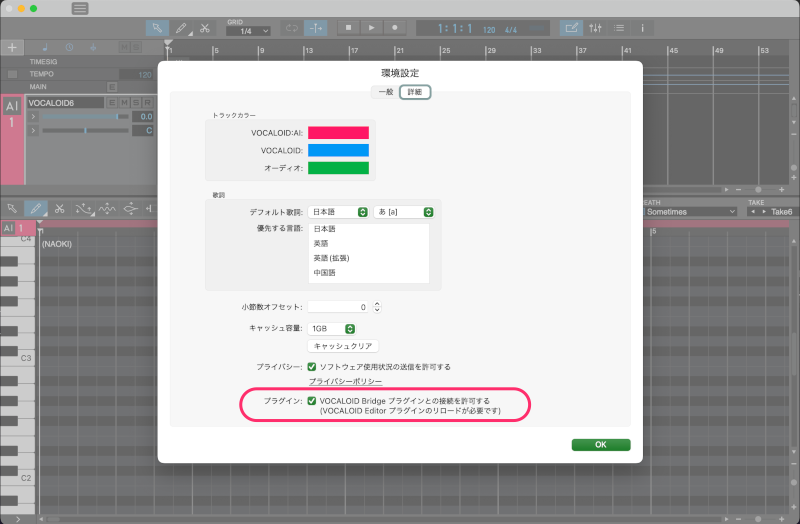Click the hamburger menu icon in title bar
800x524 pixels.
click(80, 9)
